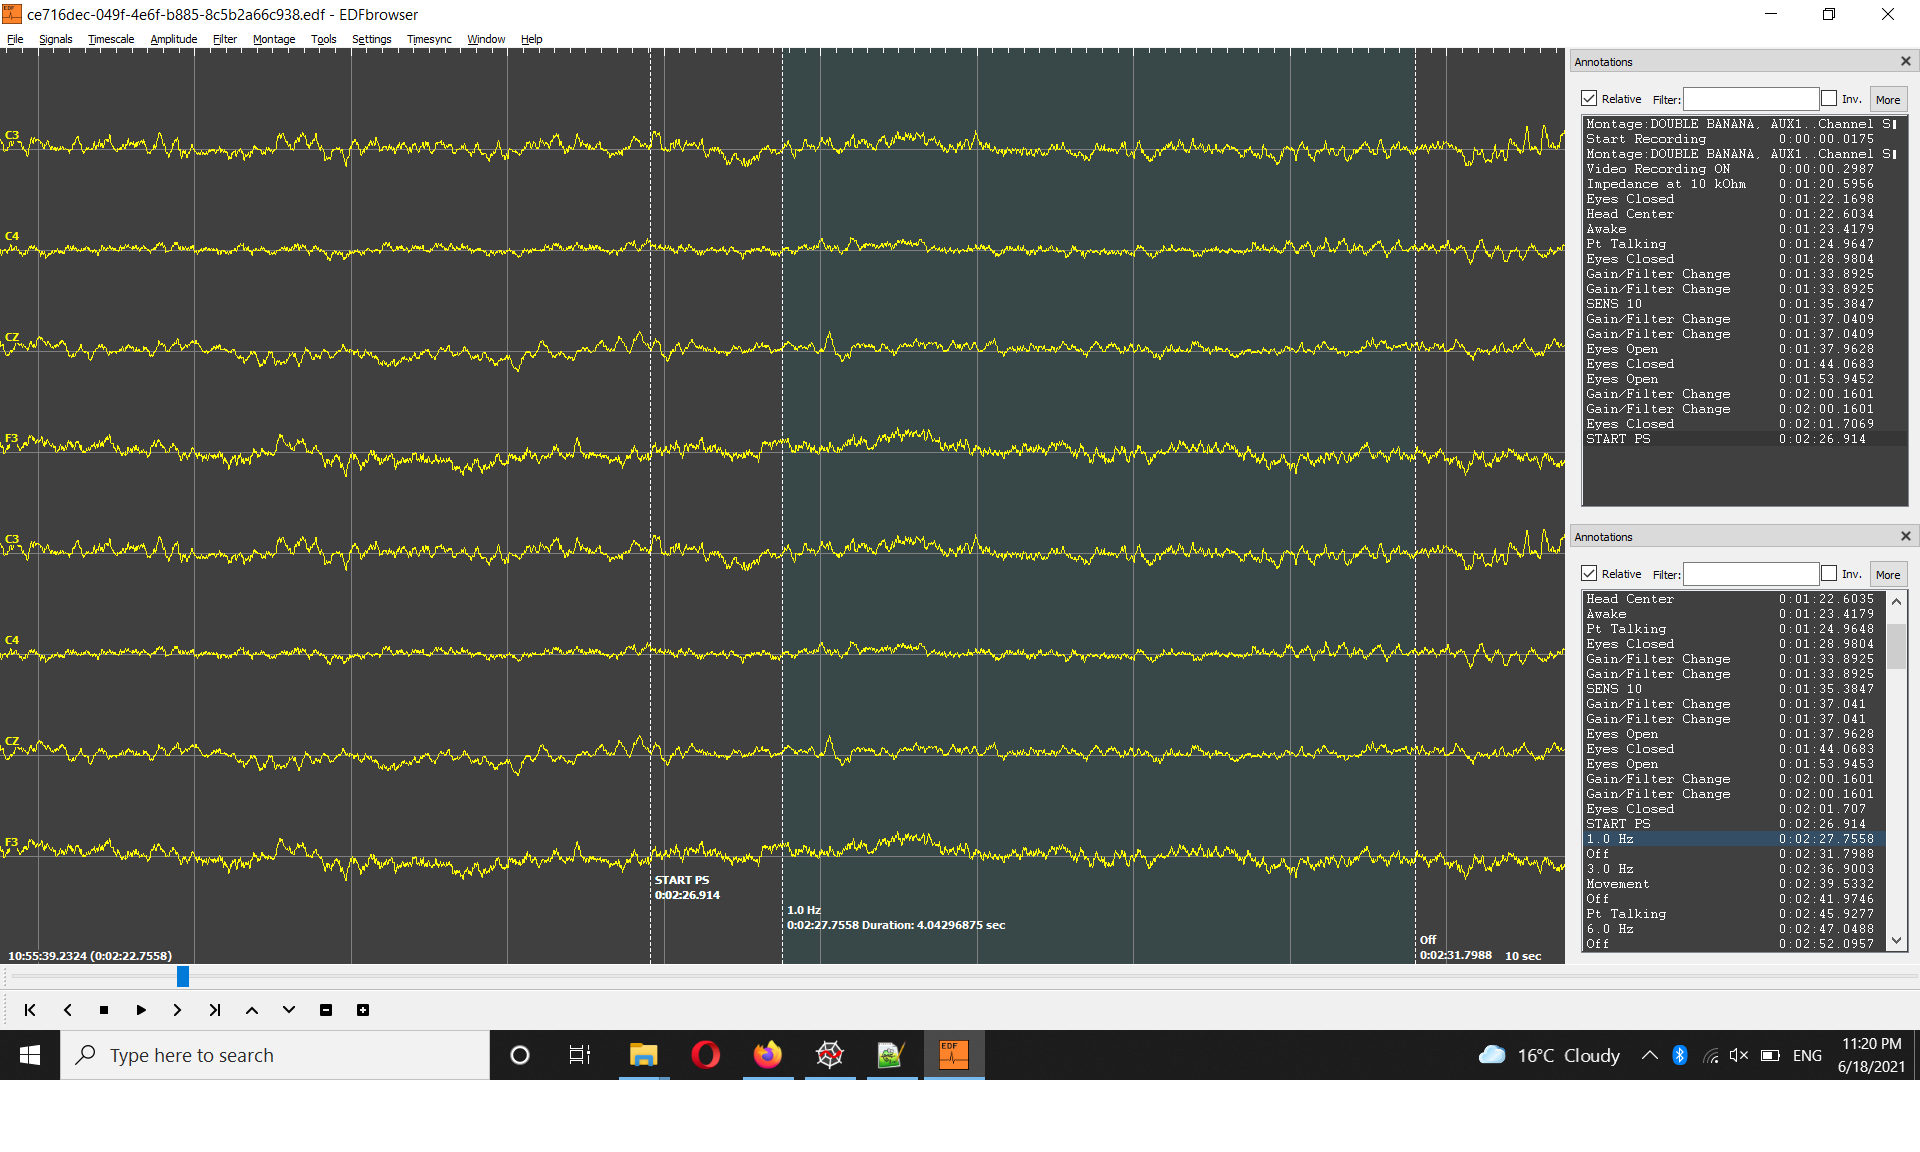Image resolution: width=1920 pixels, height=1152 pixels.
Task: Open the Montage menu
Action: [273, 39]
